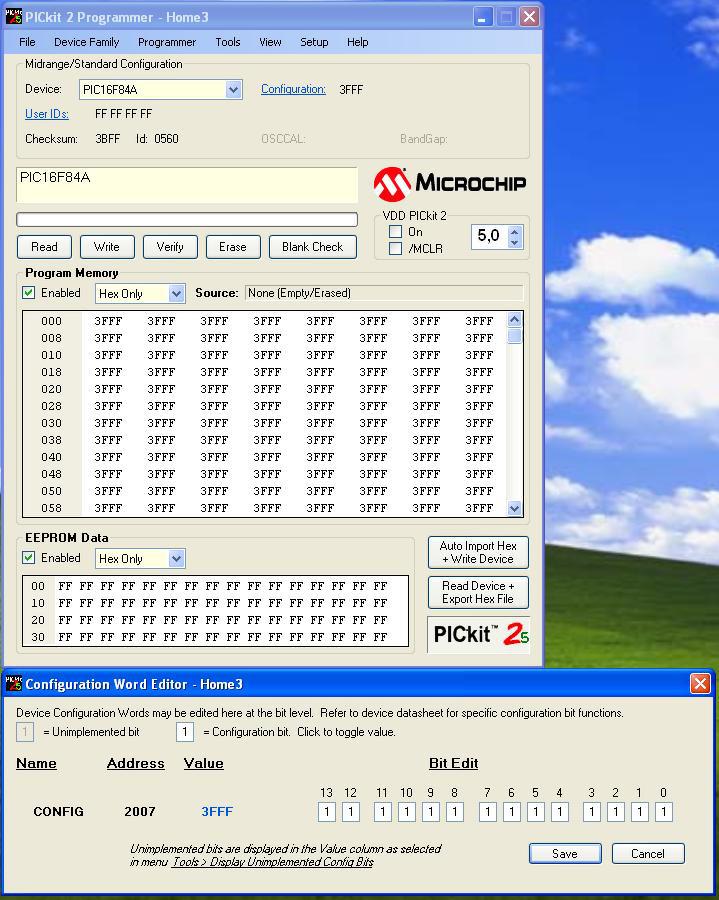Screen dimensions: 719x900
Task: Toggle configuration bit 6
Action: (x=511, y=812)
